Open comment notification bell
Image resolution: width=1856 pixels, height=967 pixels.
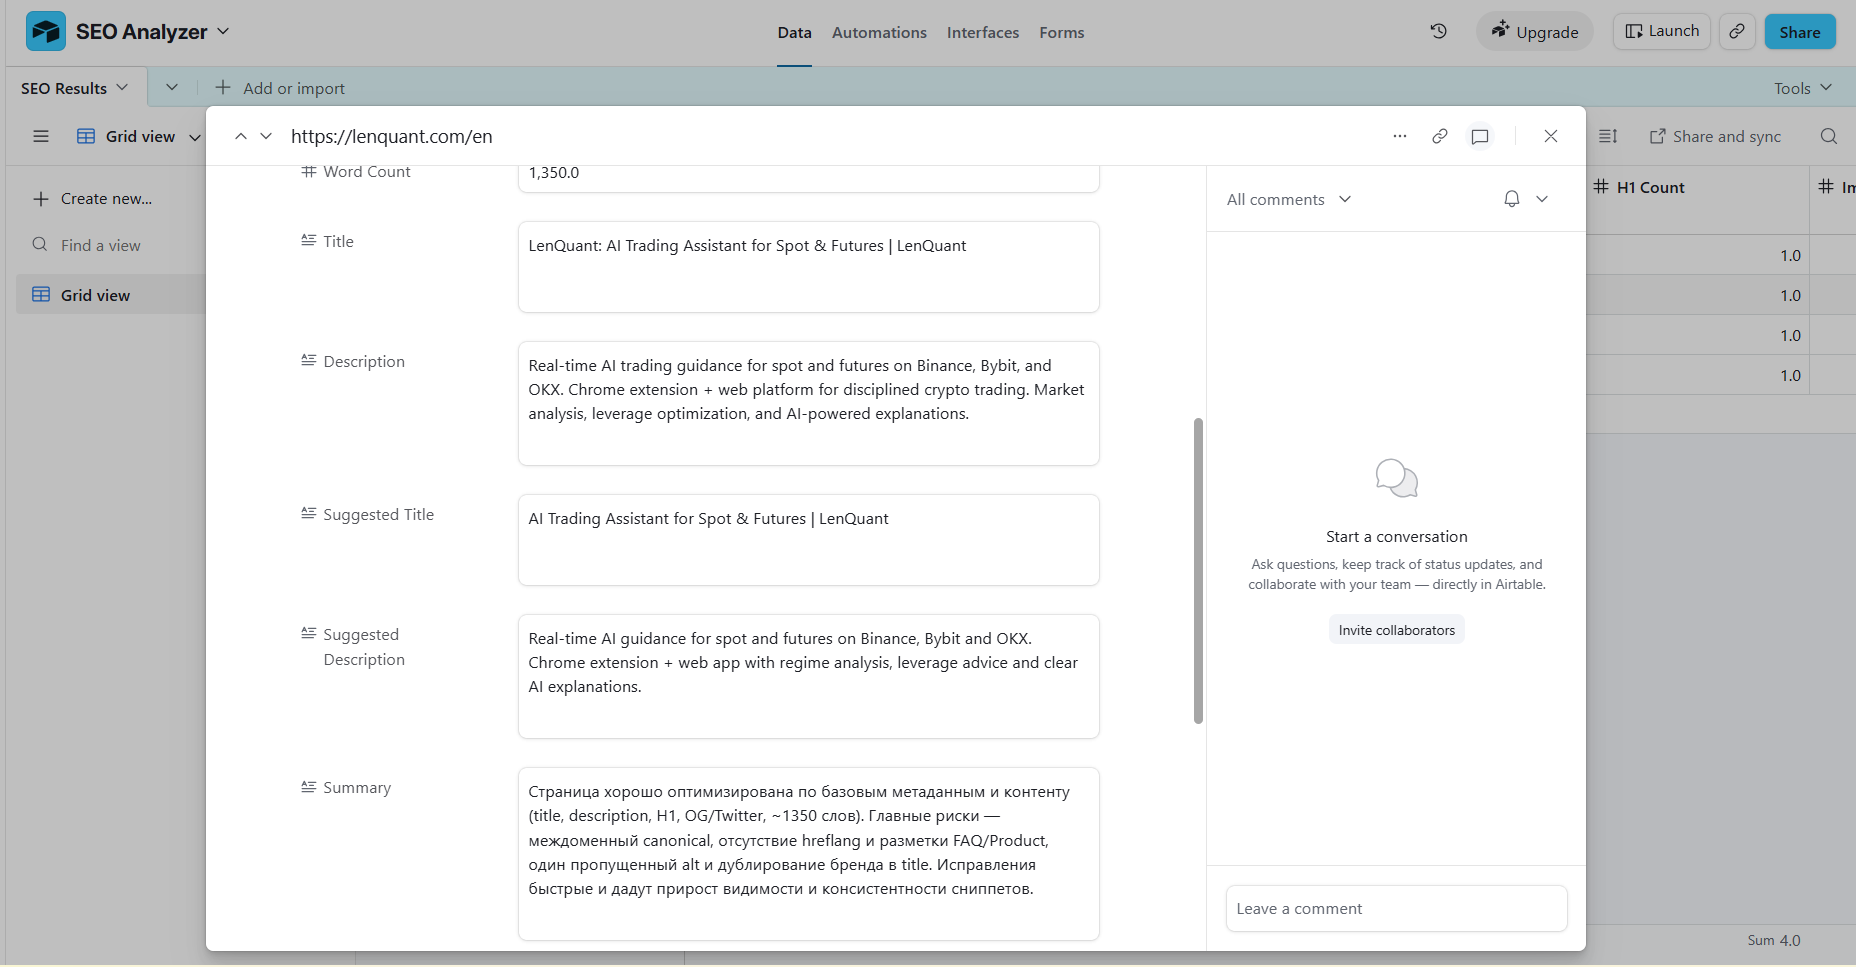[x=1512, y=199]
